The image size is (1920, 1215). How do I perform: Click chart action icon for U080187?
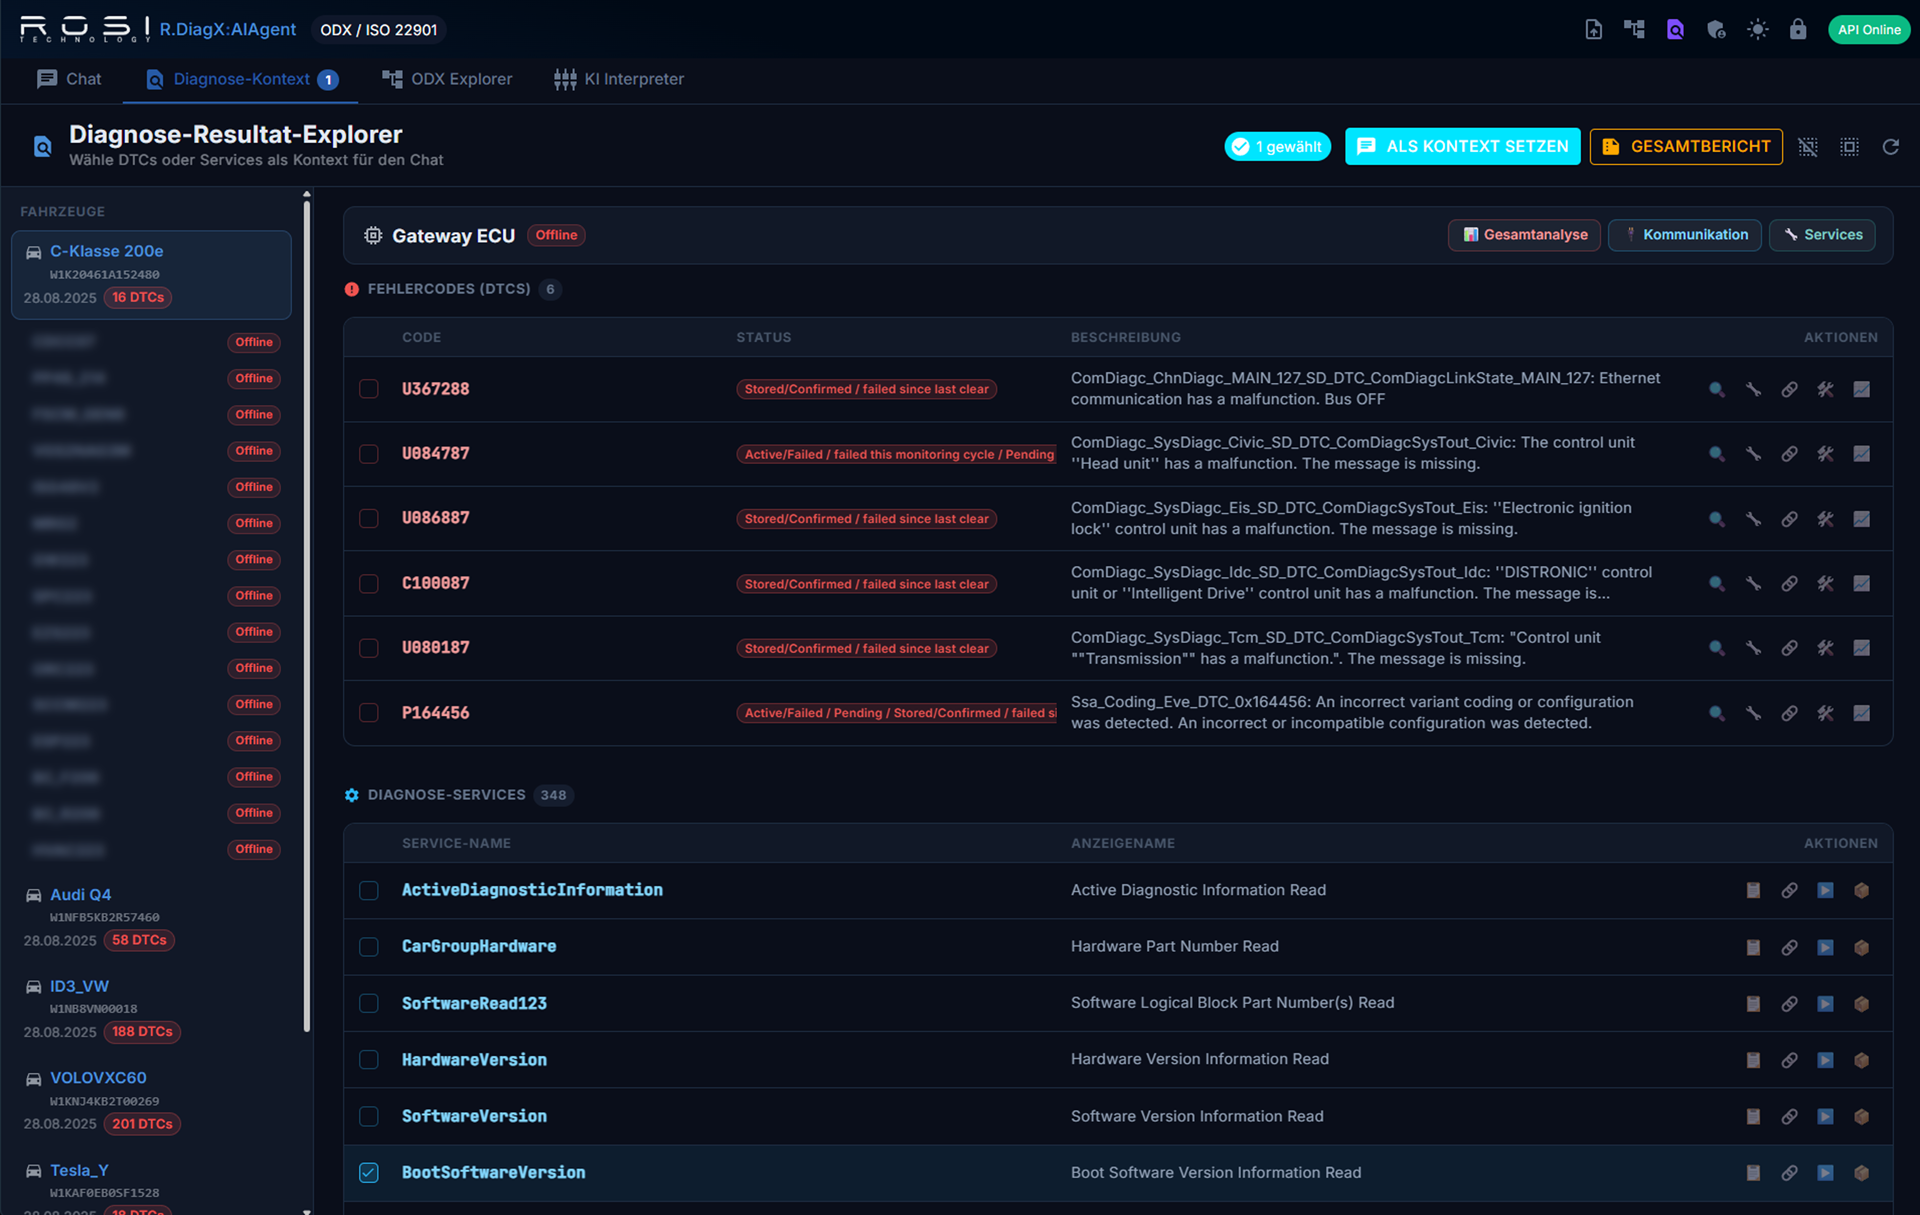(1861, 648)
